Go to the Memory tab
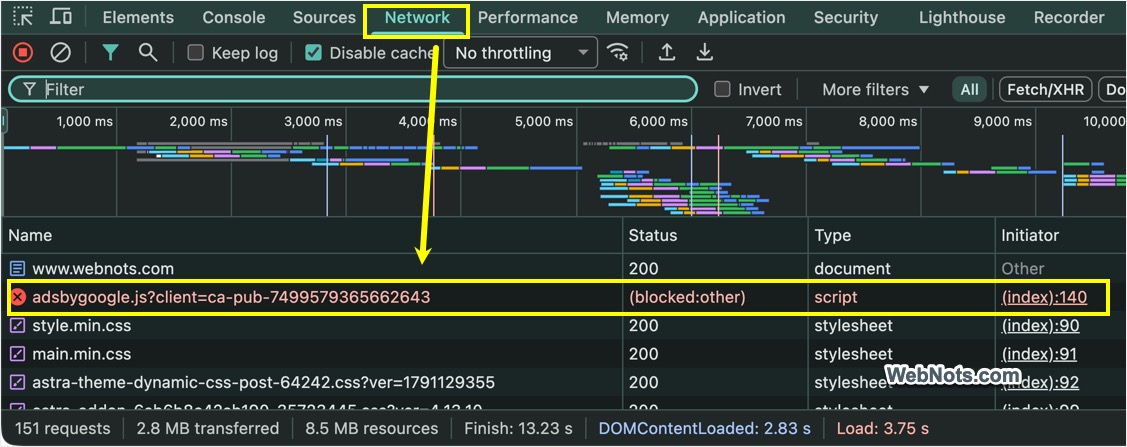This screenshot has width=1127, height=447. (638, 17)
